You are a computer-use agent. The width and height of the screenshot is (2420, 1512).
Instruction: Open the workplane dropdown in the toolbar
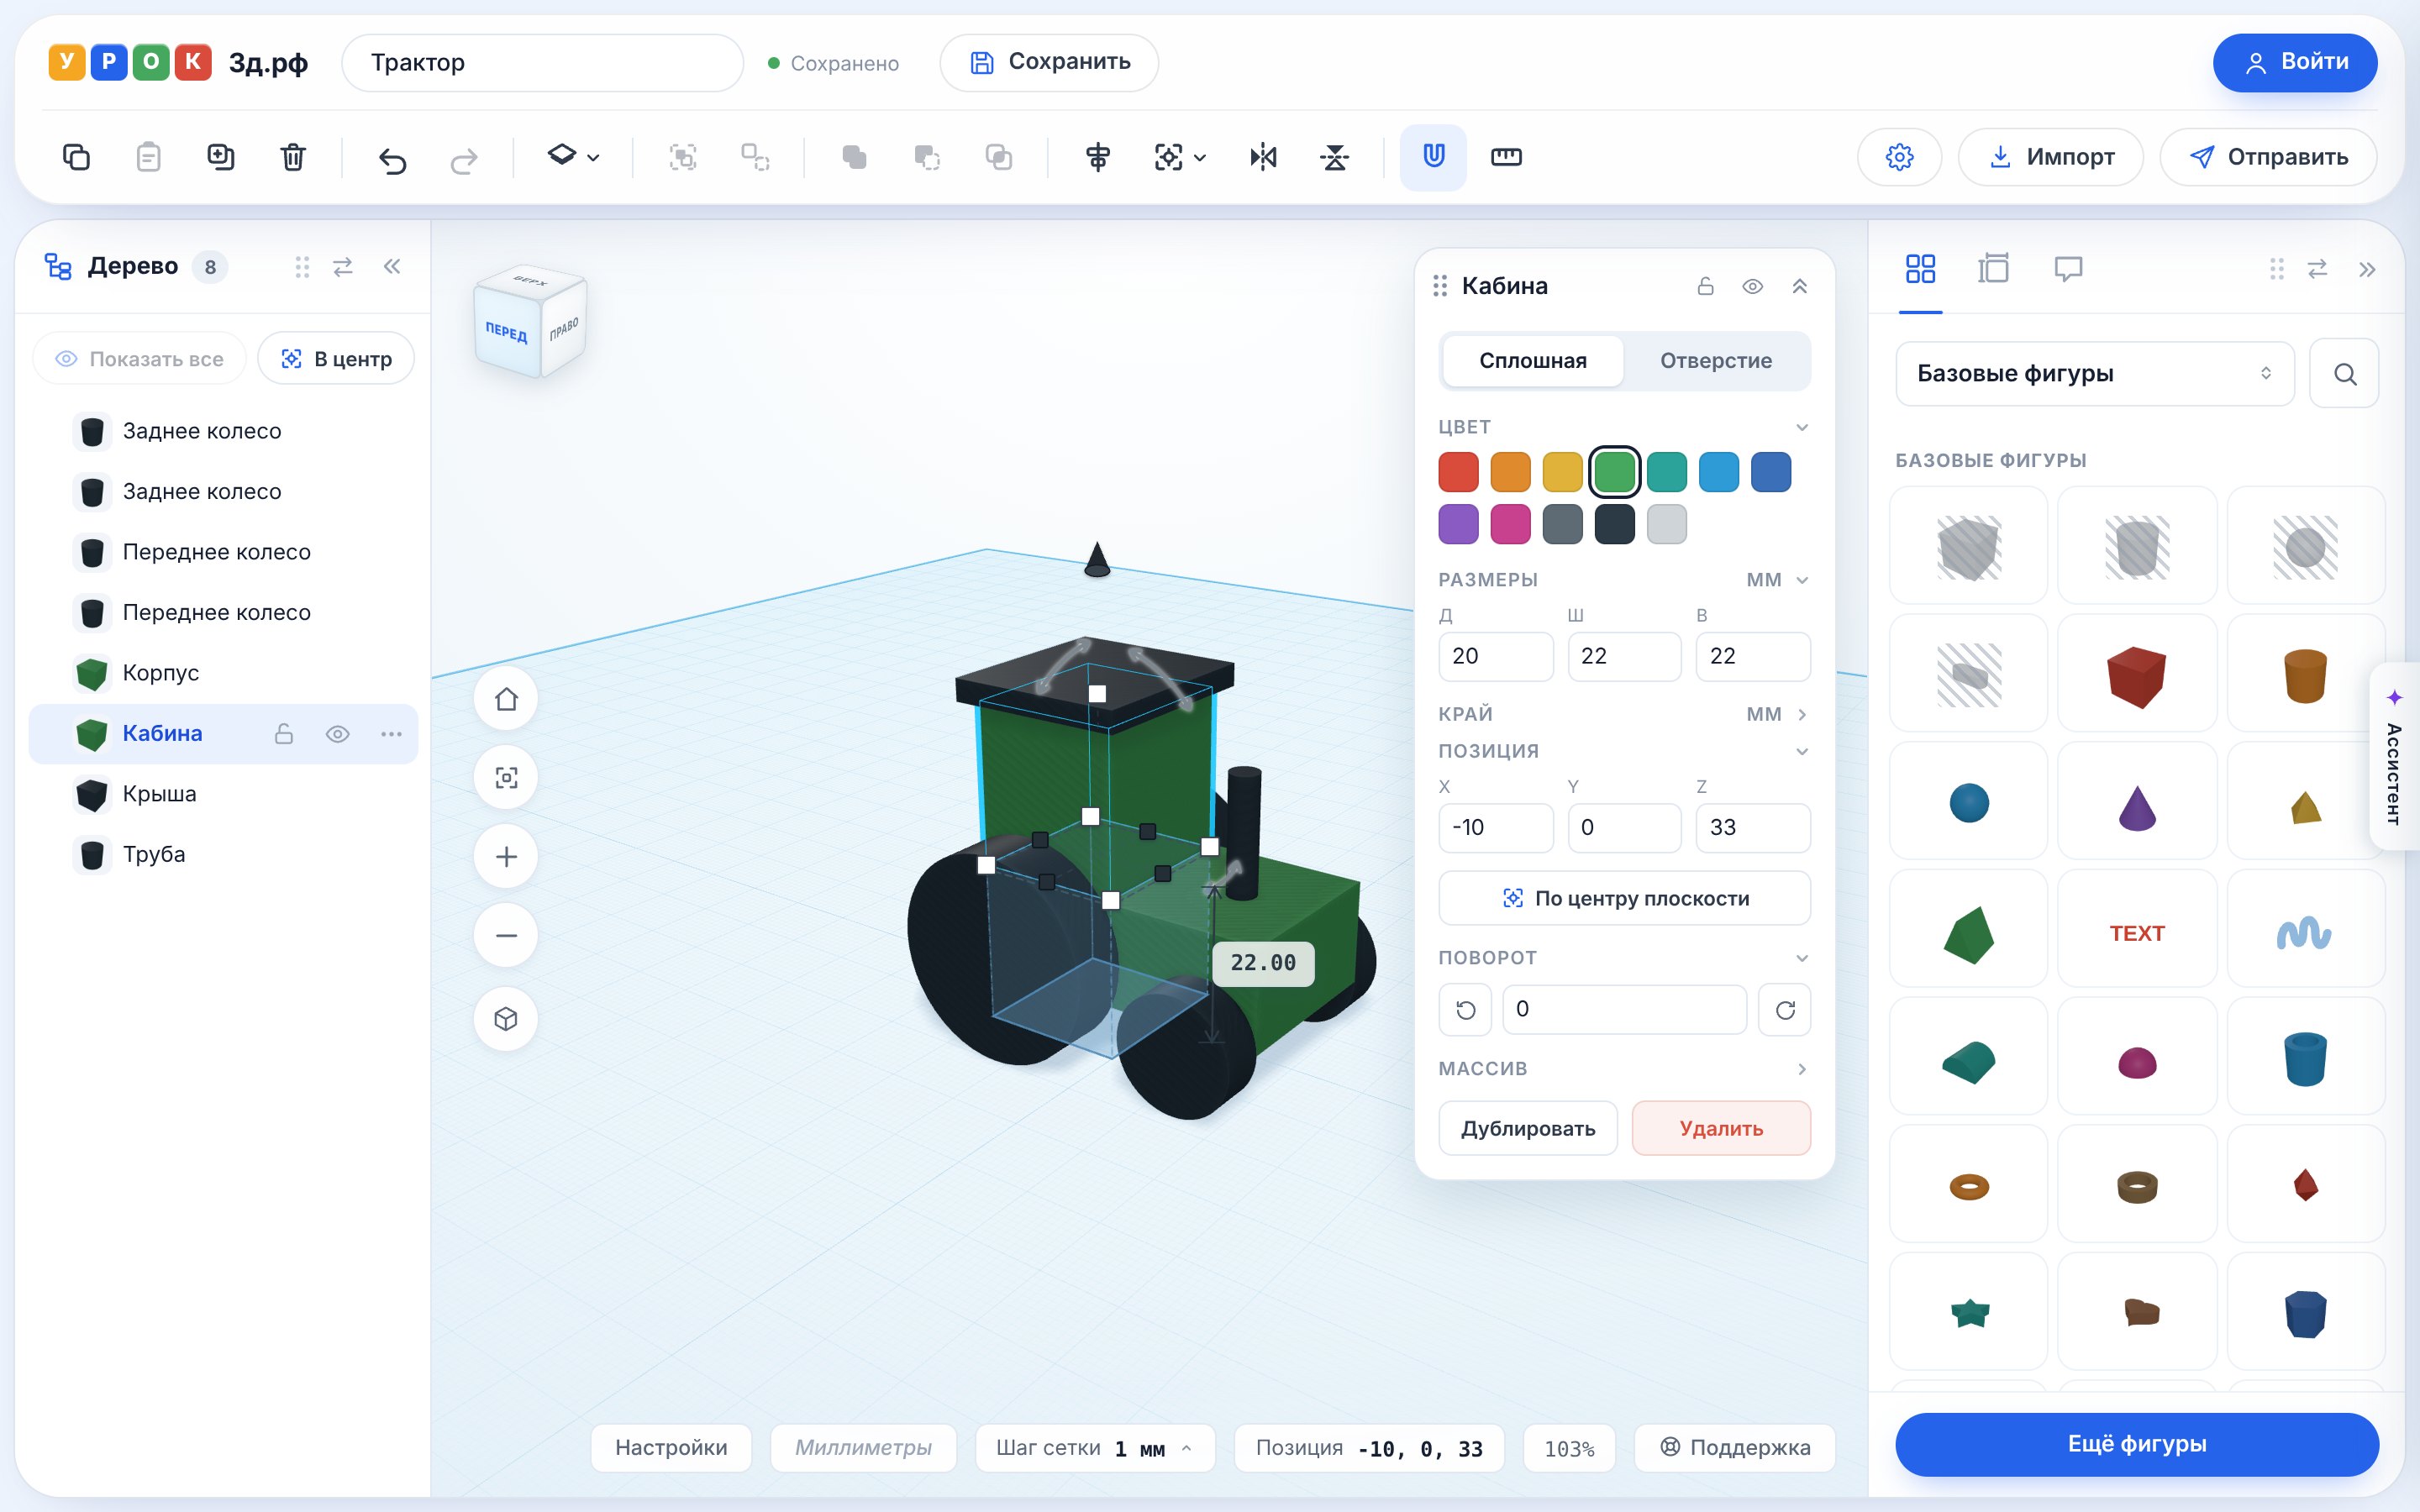[573, 157]
